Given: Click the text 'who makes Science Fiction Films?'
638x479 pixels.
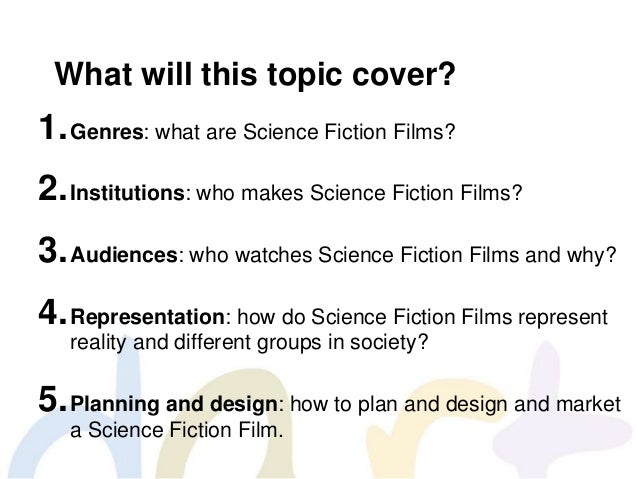Looking at the screenshot, I should coord(359,192).
